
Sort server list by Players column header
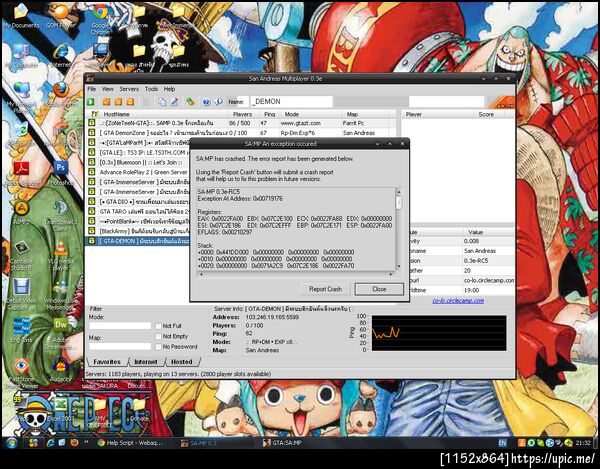(243, 114)
